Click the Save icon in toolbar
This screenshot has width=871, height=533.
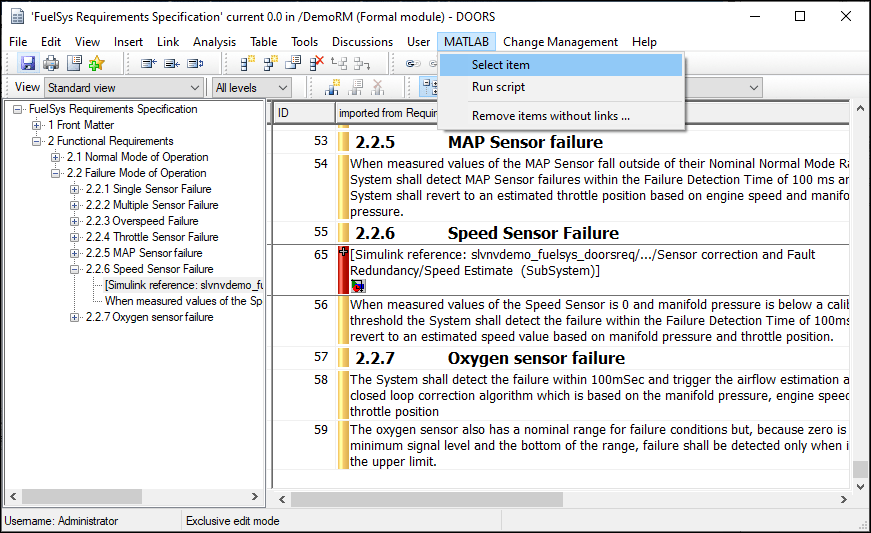click(x=27, y=63)
